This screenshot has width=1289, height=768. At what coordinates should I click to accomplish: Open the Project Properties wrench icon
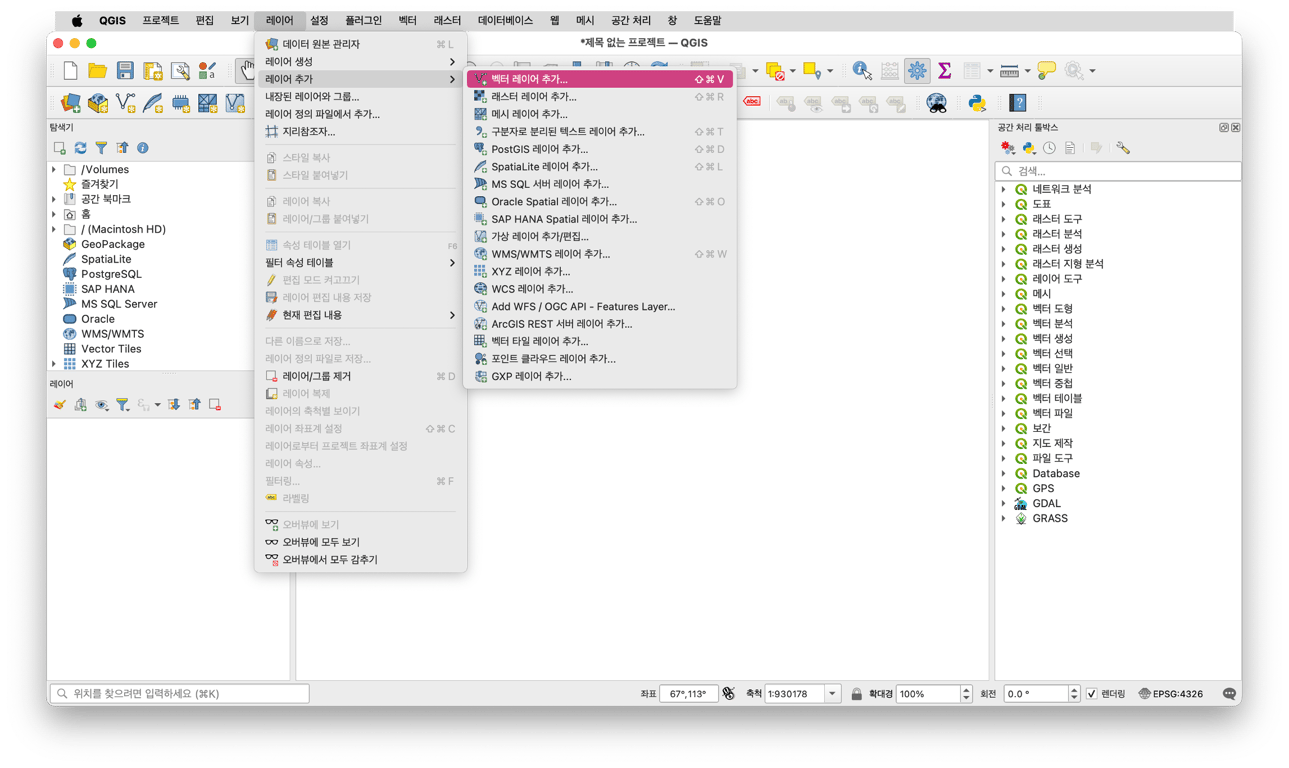(x=178, y=71)
